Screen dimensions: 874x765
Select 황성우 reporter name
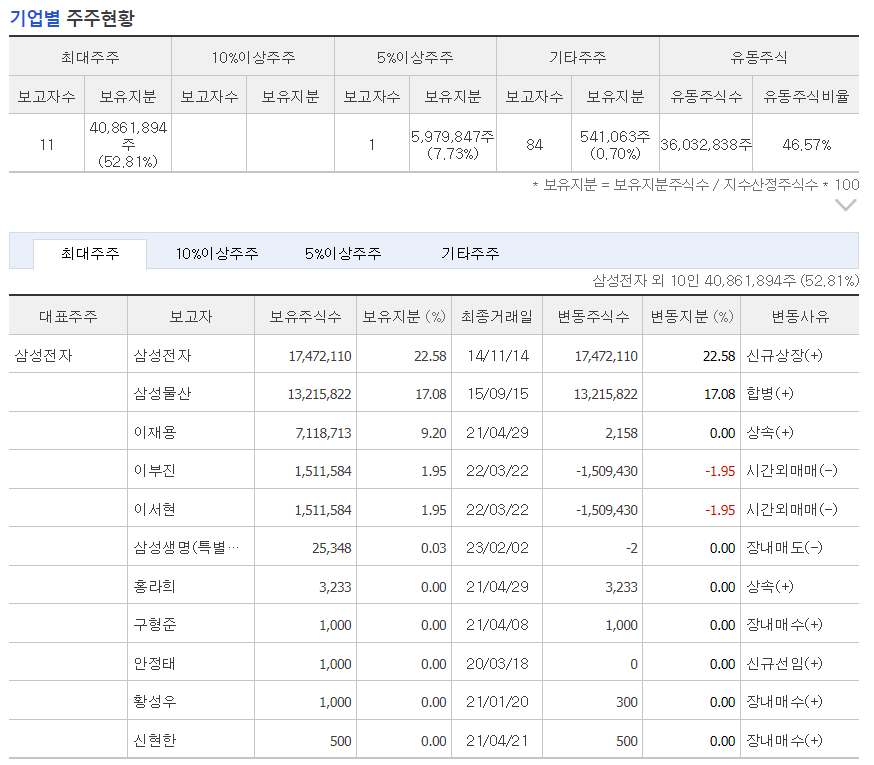click(155, 701)
